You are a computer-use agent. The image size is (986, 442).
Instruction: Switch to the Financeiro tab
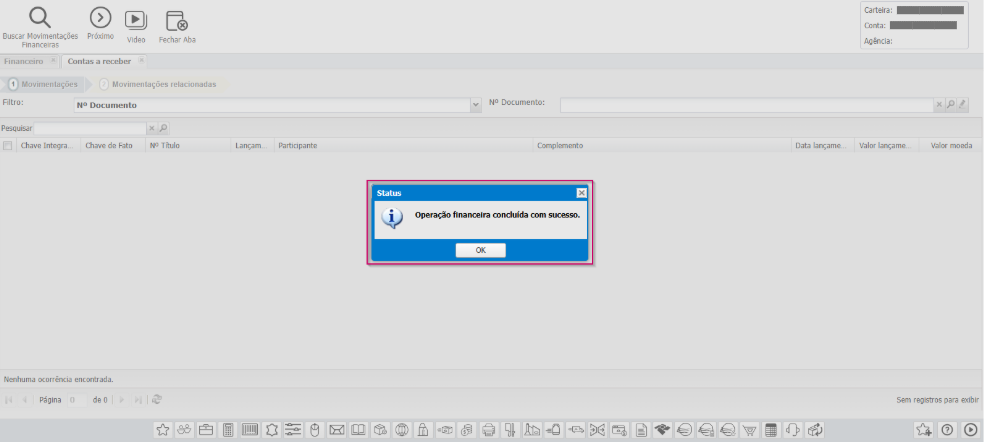point(23,61)
